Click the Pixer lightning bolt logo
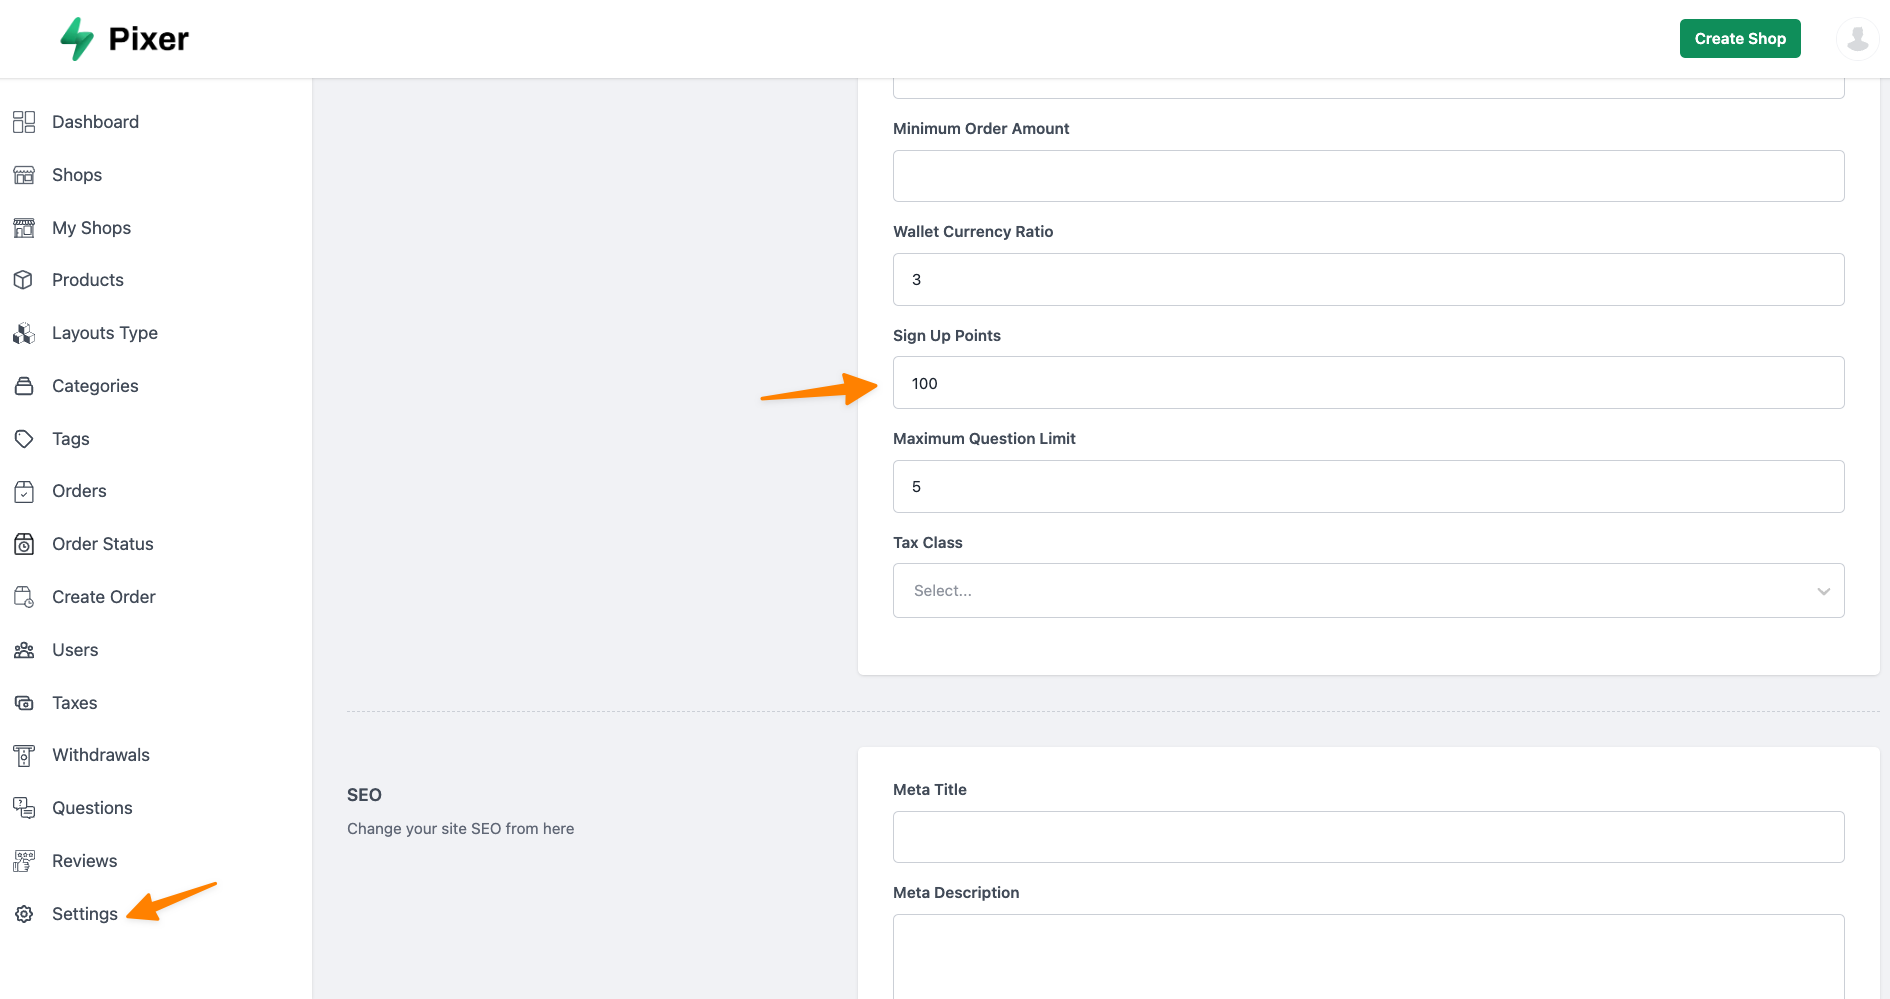Screen dimensions: 1890x999 click(x=77, y=39)
